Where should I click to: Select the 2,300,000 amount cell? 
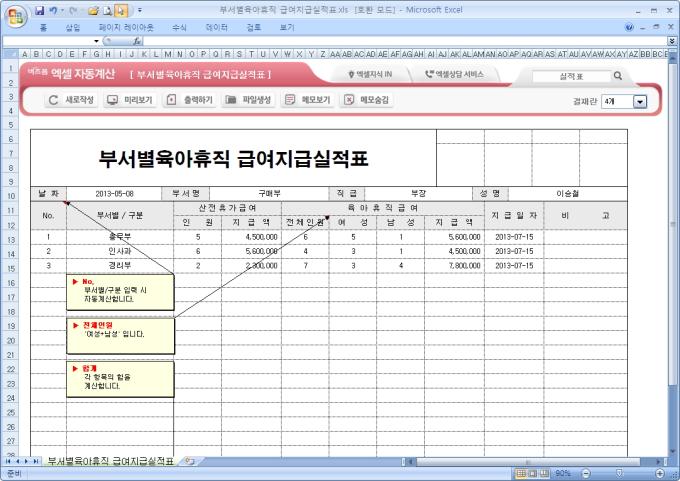(x=251, y=265)
